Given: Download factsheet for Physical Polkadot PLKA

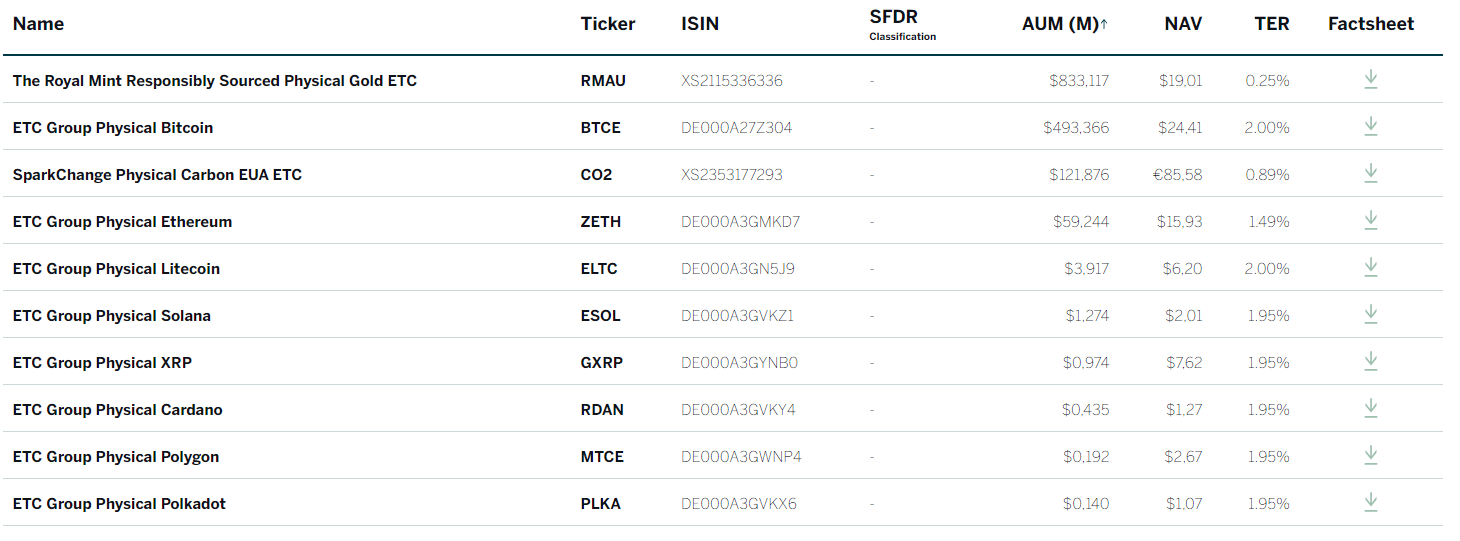Looking at the screenshot, I should (1371, 502).
